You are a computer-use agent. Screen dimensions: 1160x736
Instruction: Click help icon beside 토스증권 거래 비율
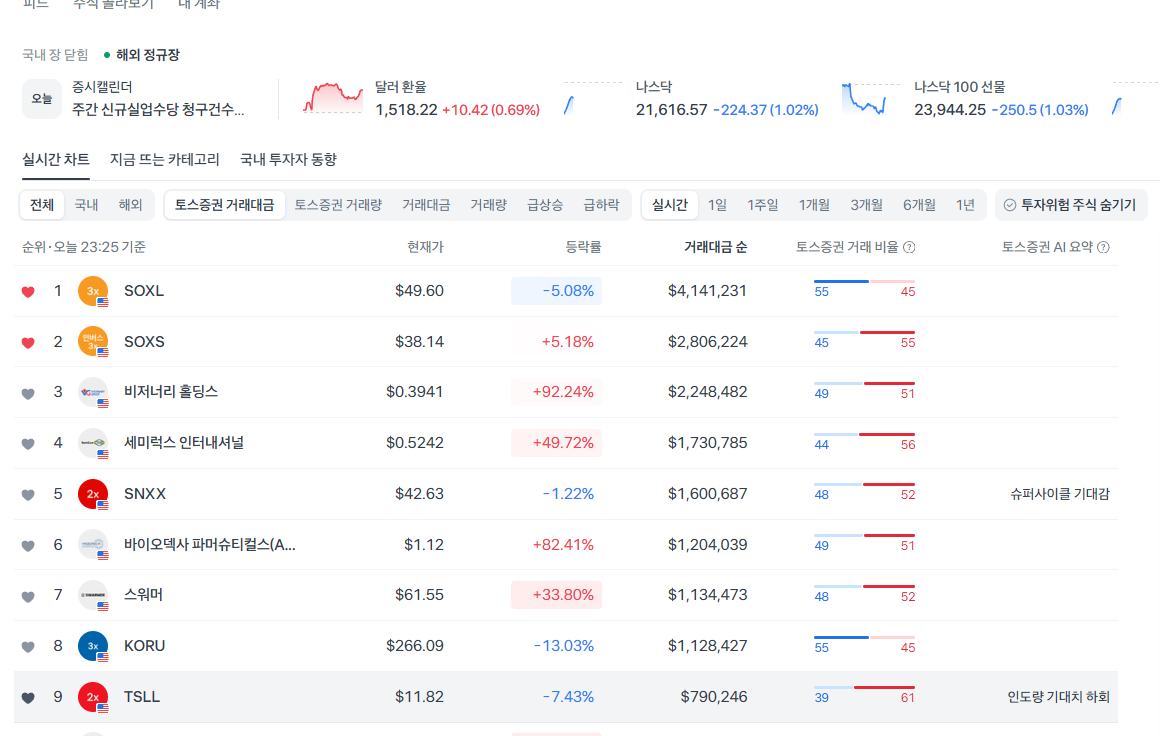pos(909,247)
